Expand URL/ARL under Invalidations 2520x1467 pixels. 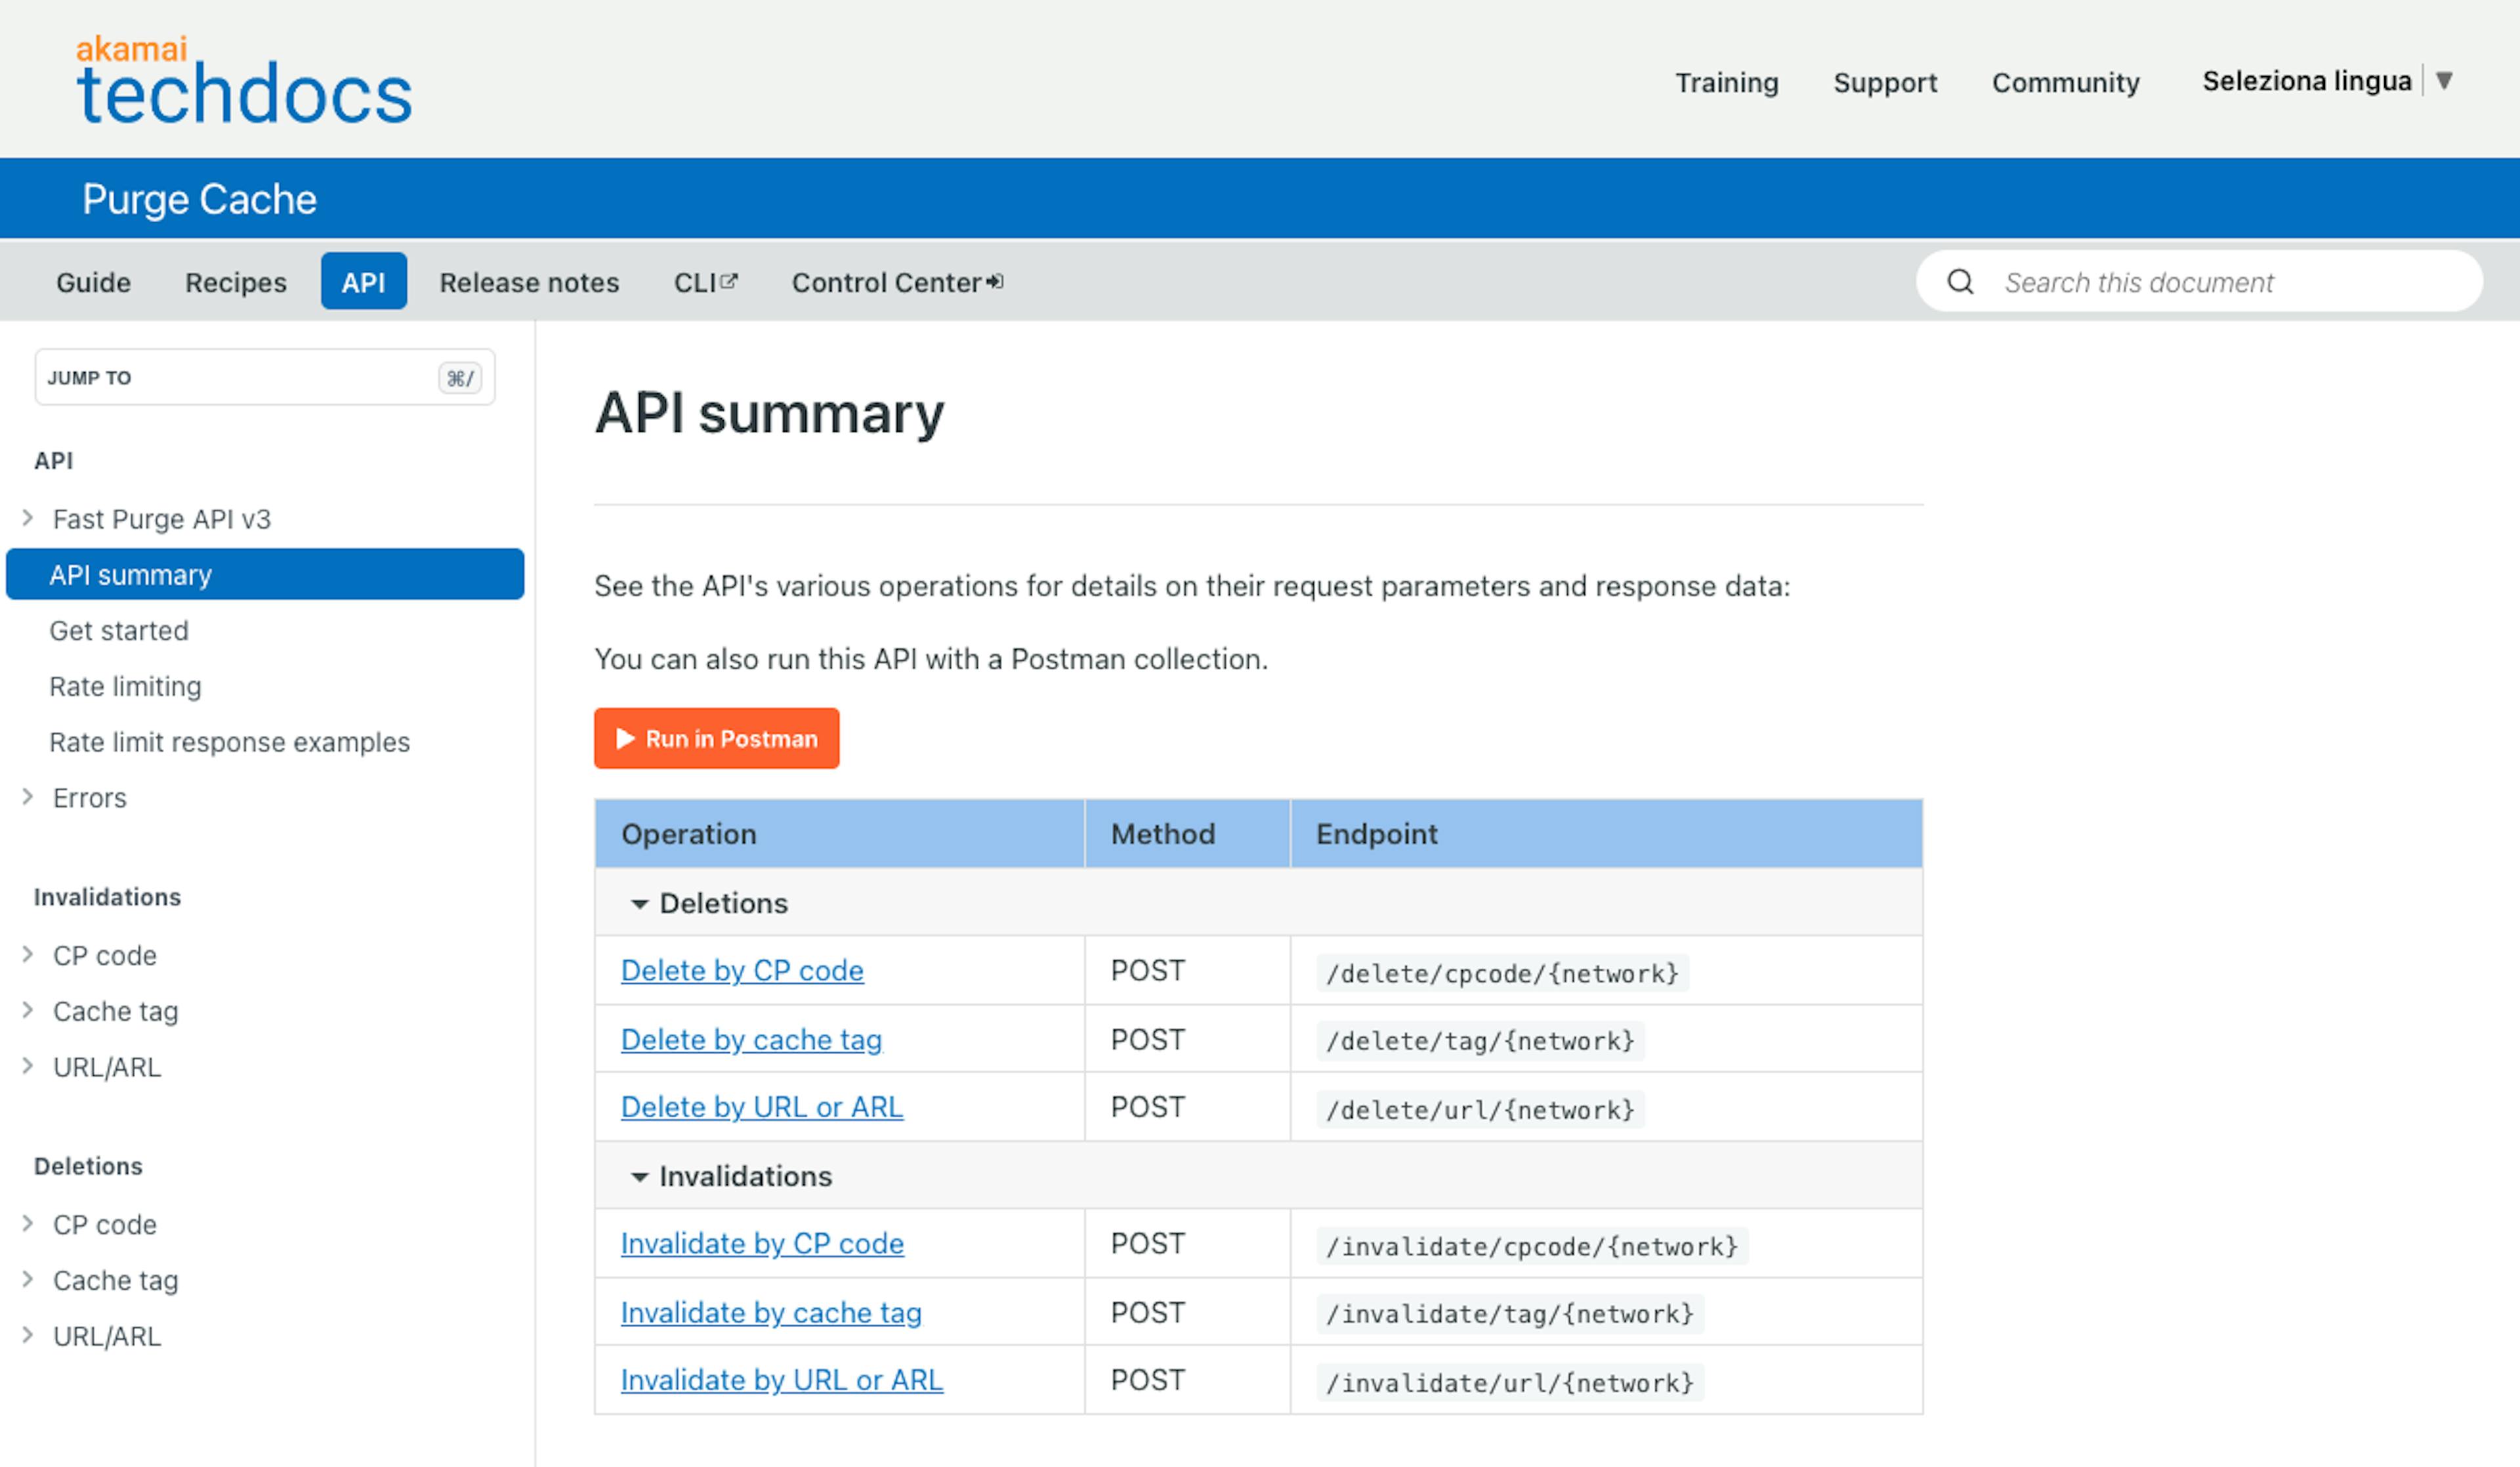coord(28,1067)
